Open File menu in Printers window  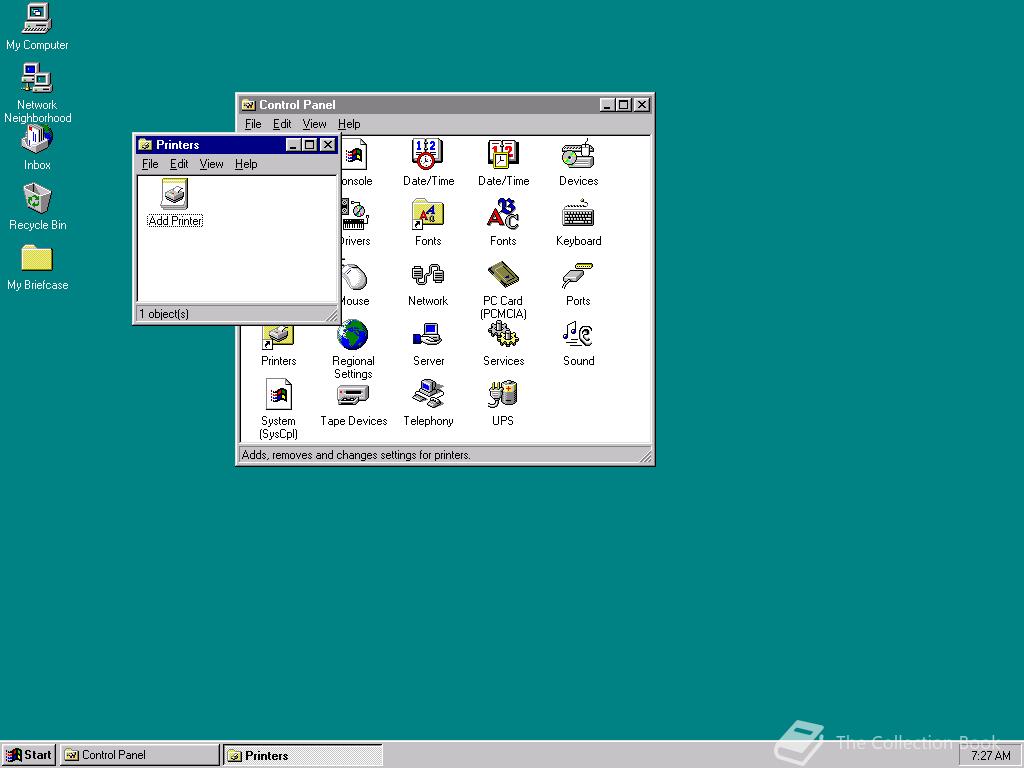coord(150,164)
